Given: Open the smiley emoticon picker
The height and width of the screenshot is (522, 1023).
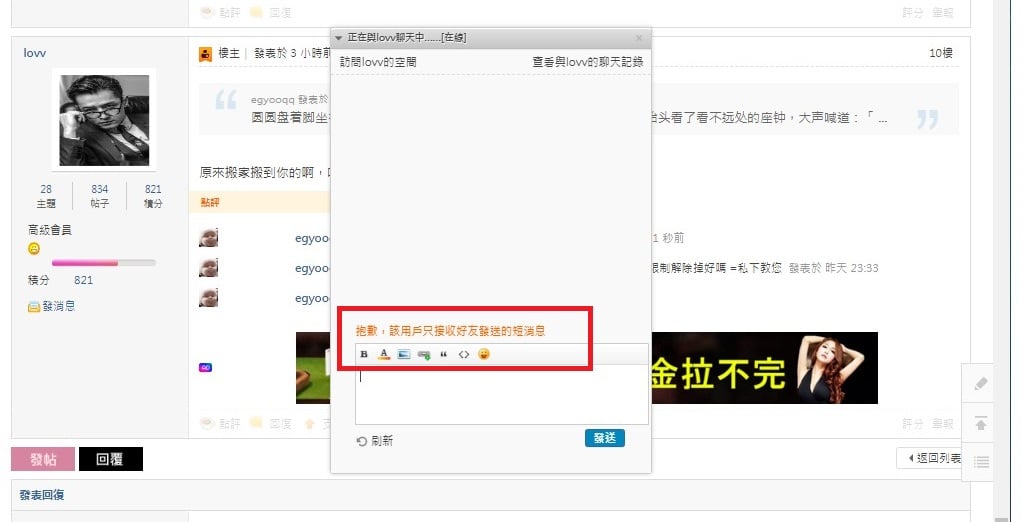Looking at the screenshot, I should pyautogui.click(x=483, y=354).
